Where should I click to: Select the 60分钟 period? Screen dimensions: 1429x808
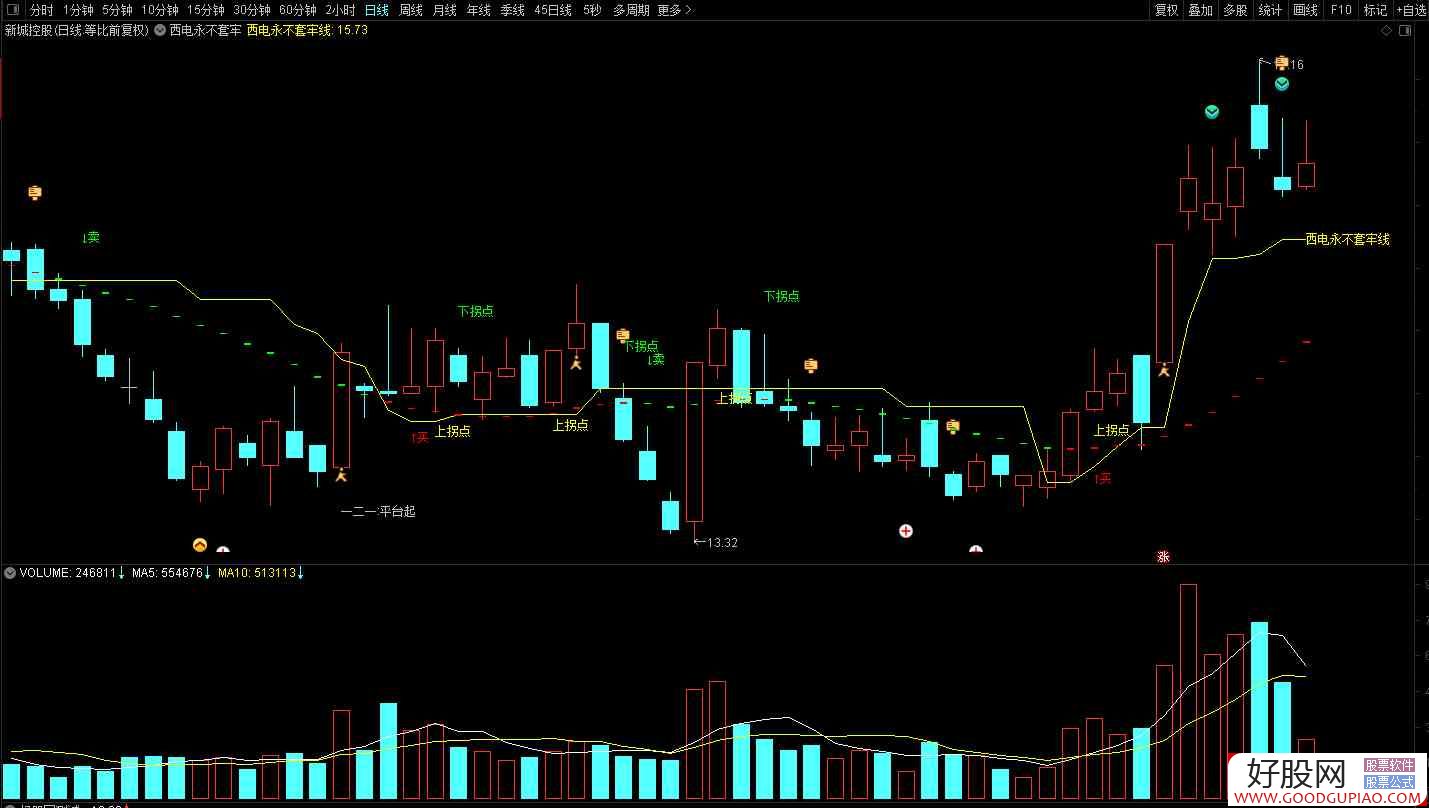pos(298,10)
